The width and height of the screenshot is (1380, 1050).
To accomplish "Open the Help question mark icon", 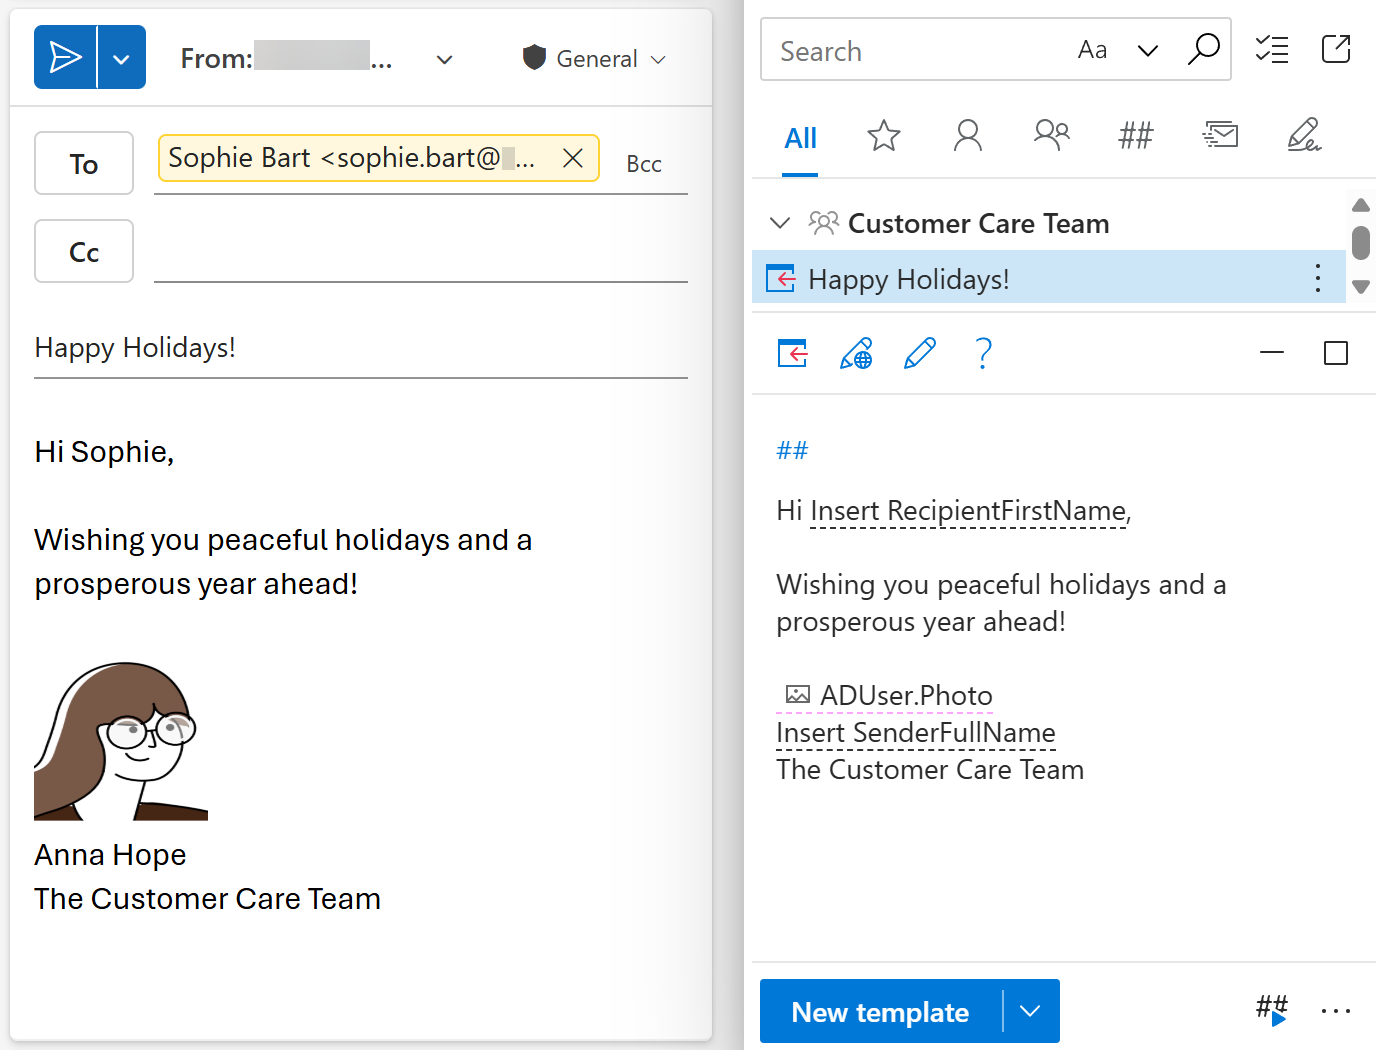I will click(983, 353).
